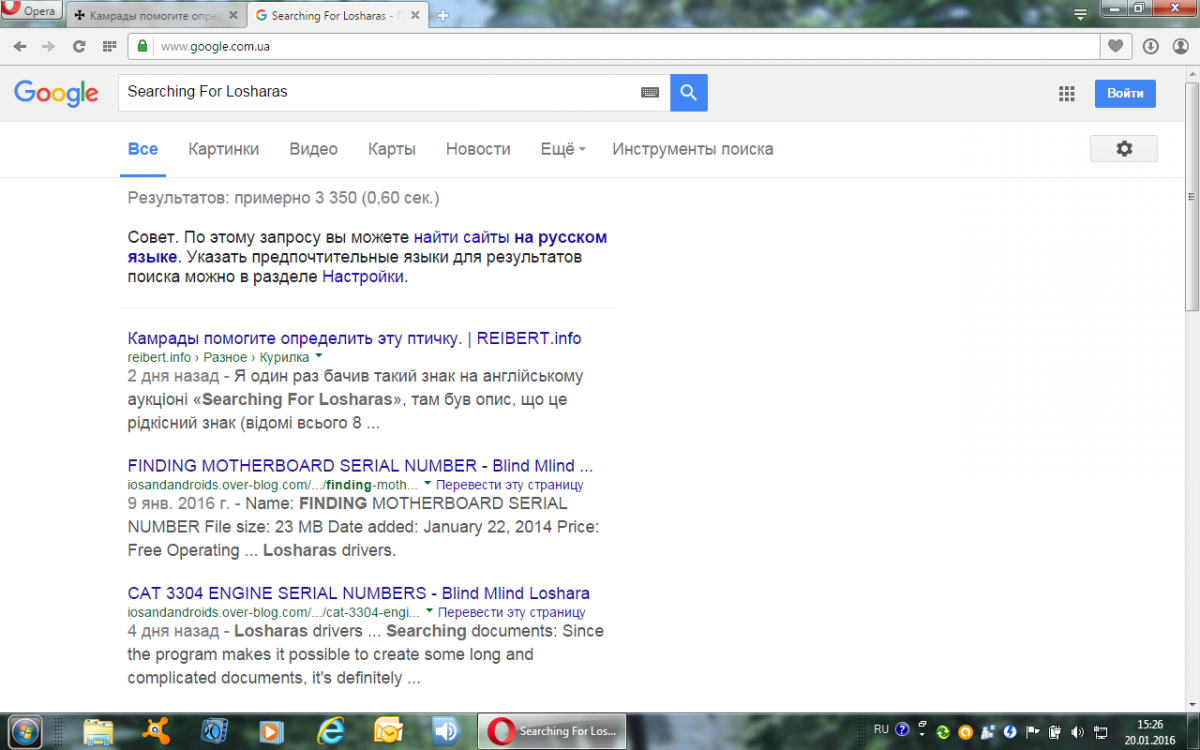
Task: Open the tab menu icon in title bar
Action: pos(1079,15)
